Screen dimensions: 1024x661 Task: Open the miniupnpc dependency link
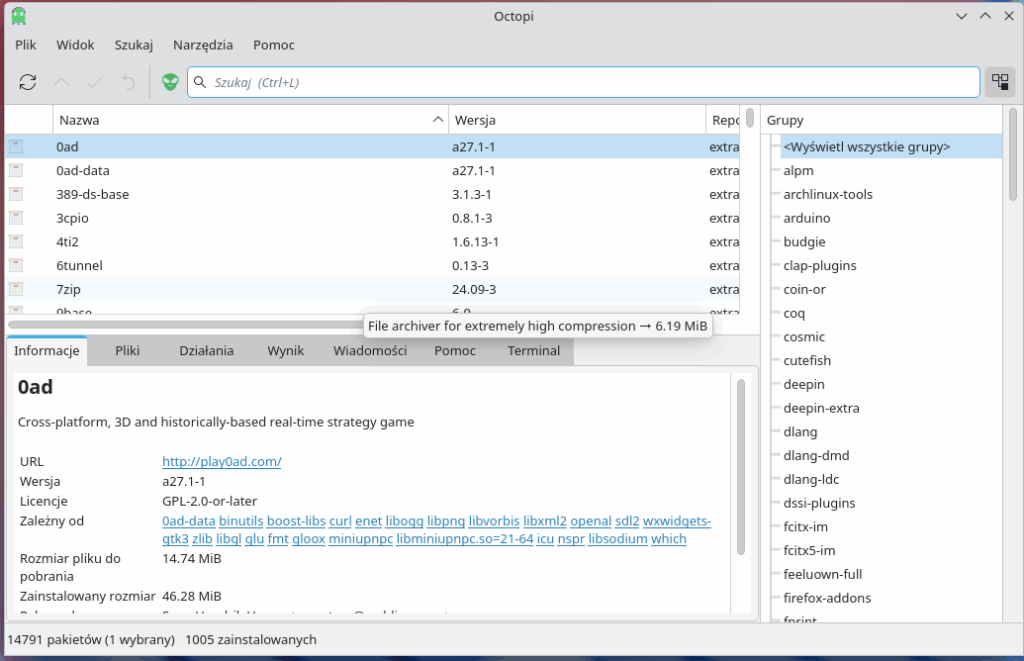pos(360,539)
